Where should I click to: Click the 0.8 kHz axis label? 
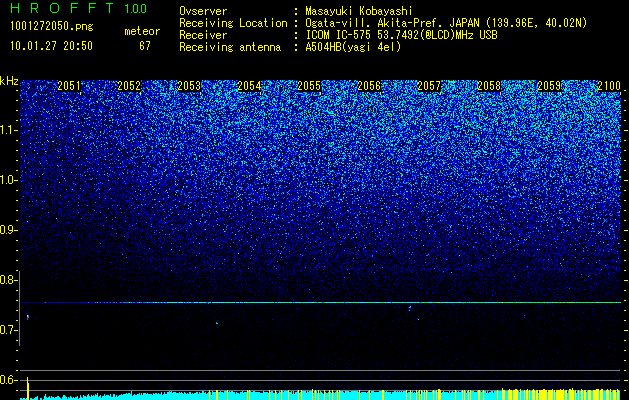[8, 280]
